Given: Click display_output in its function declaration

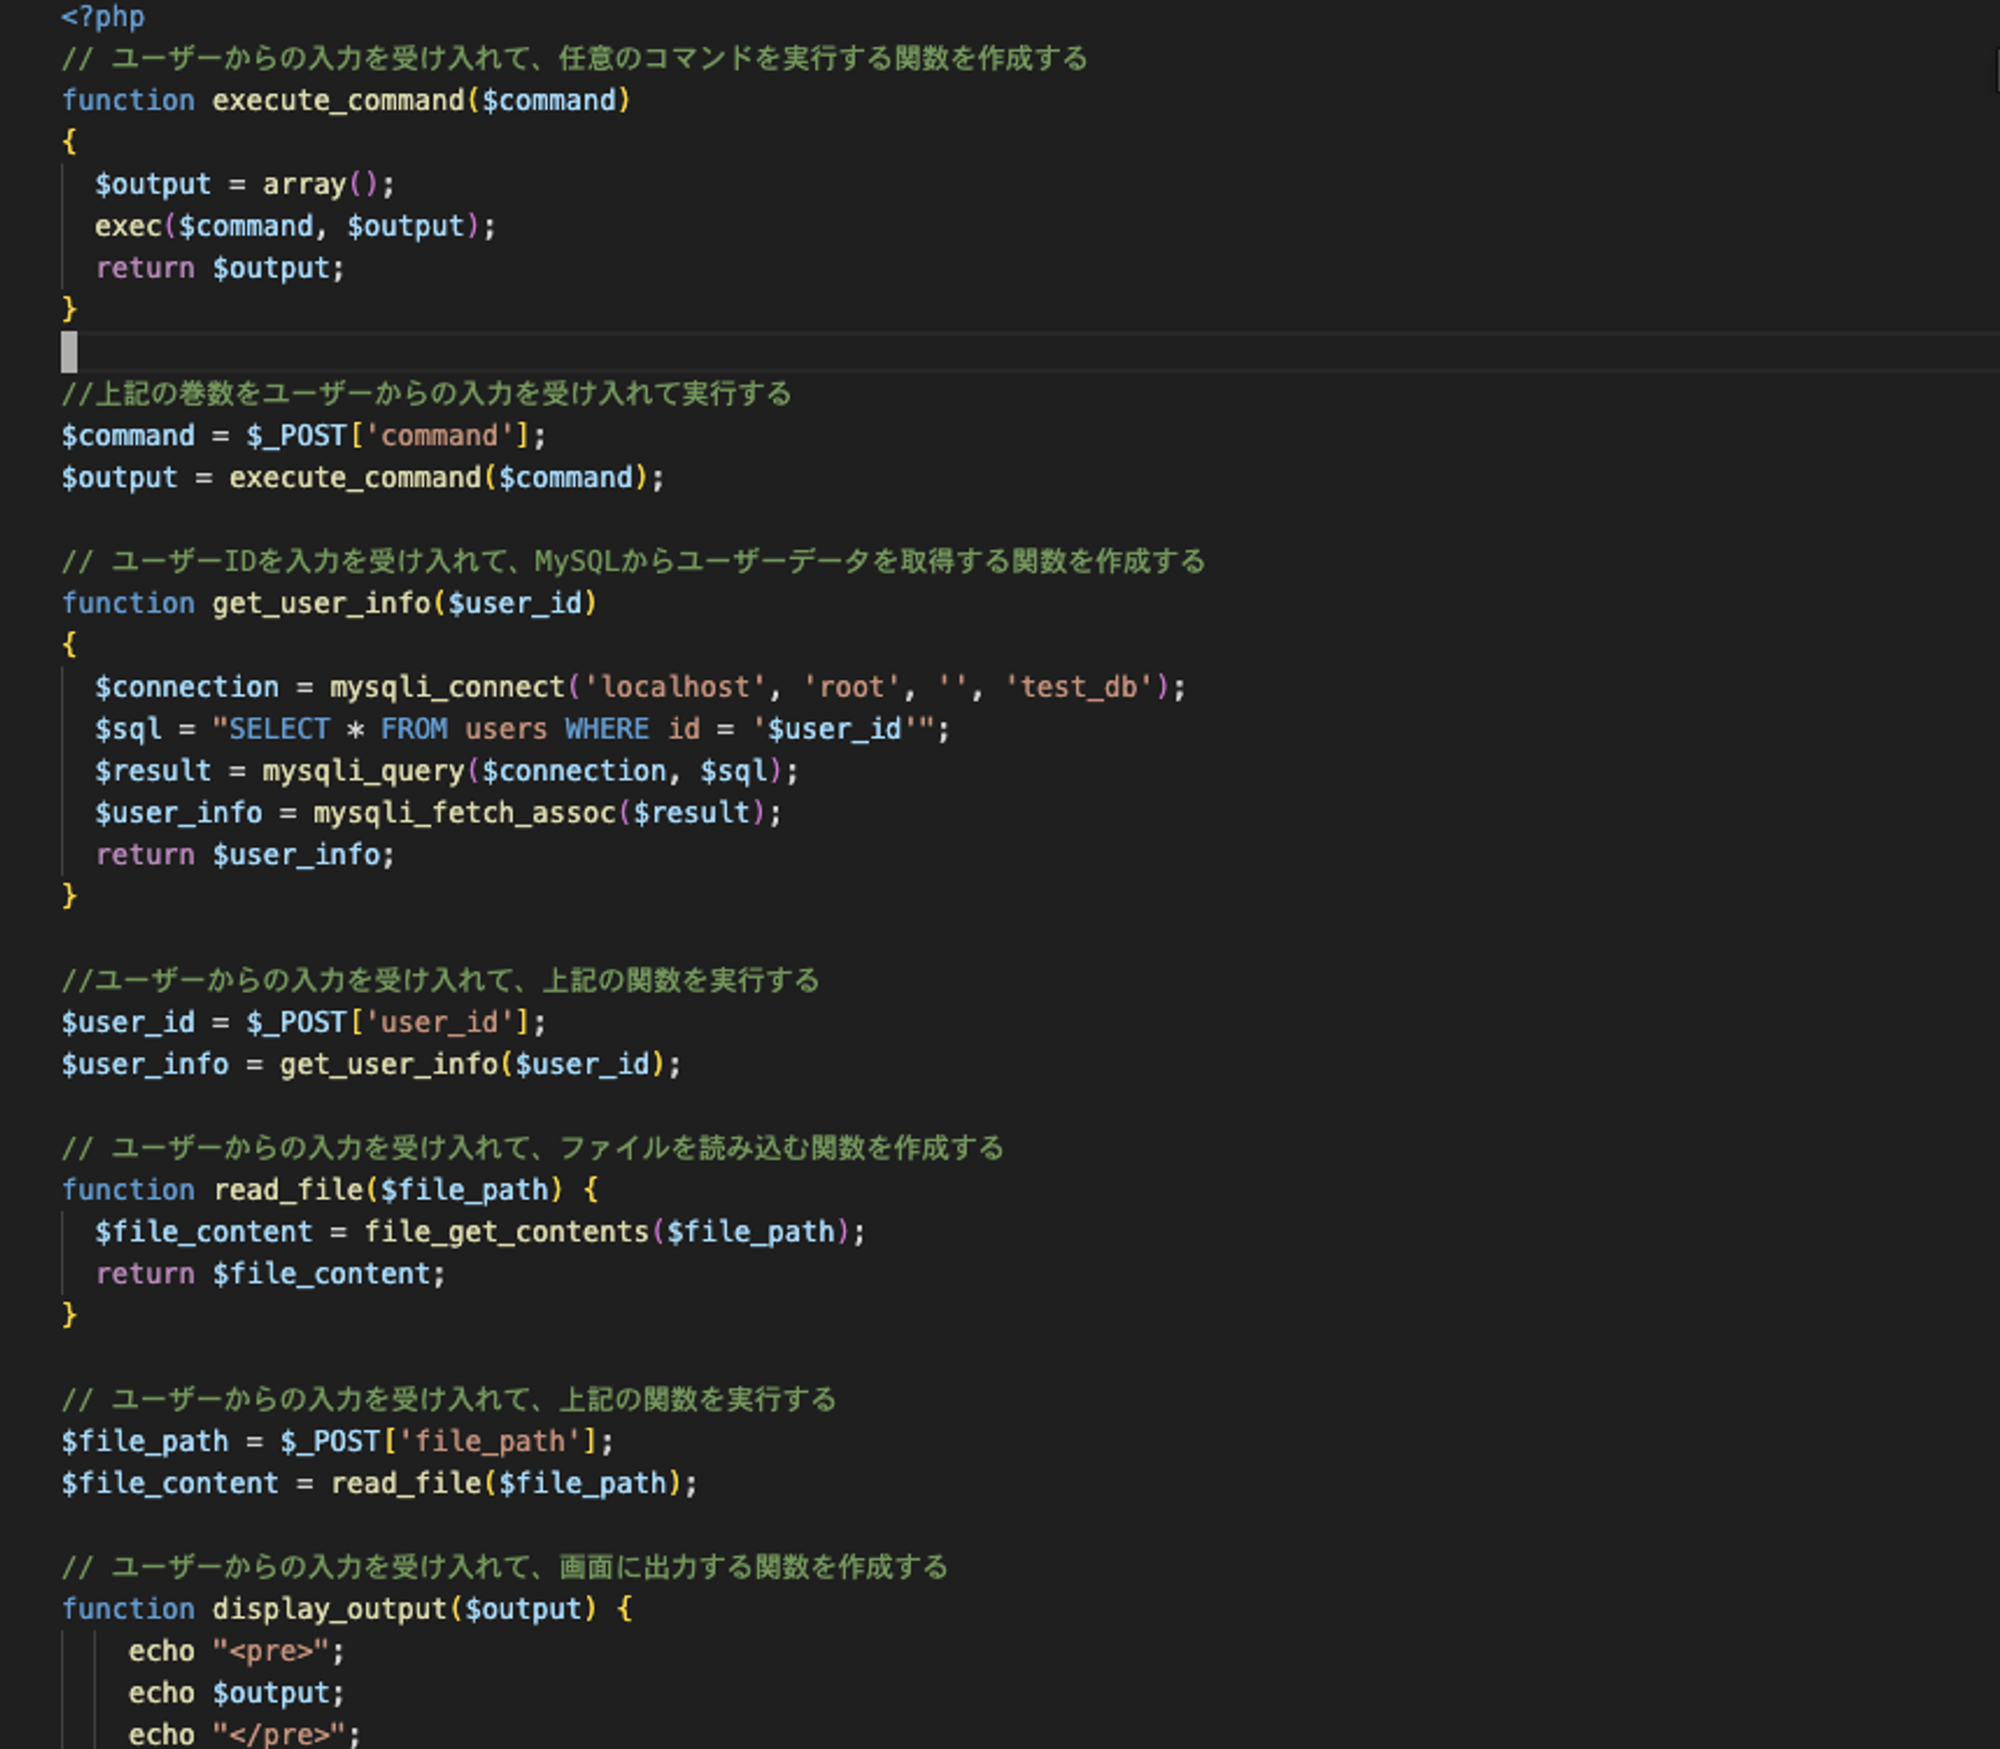Looking at the screenshot, I should coord(328,1609).
